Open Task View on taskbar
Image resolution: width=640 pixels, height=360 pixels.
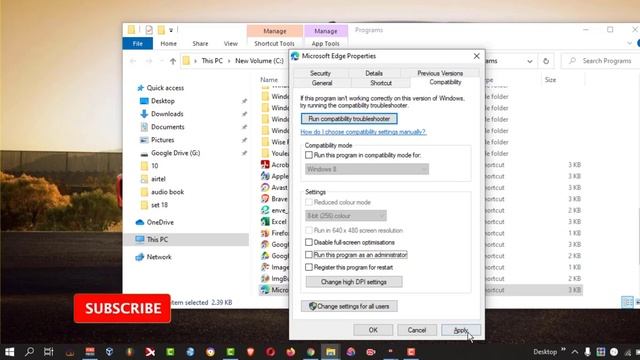coord(49,352)
